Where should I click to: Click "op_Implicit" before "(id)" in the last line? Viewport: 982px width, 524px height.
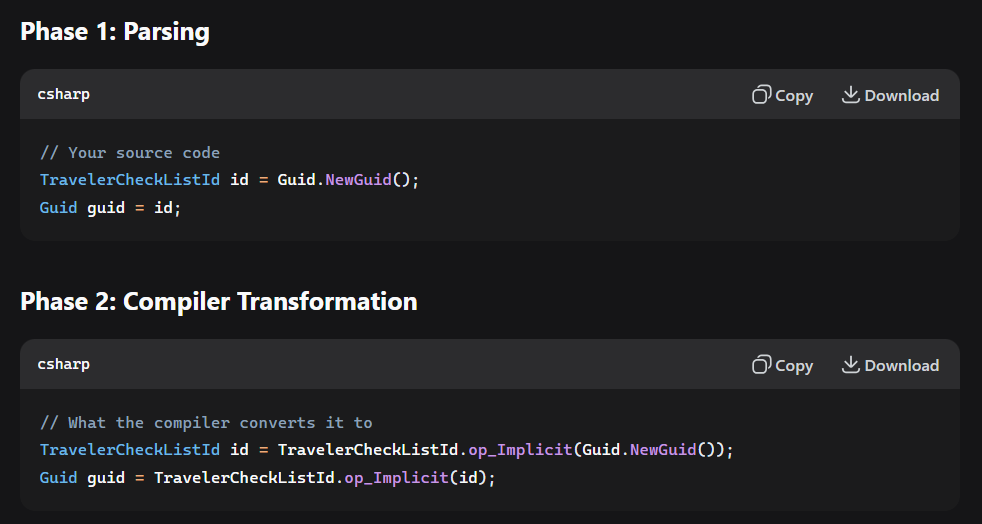pos(396,478)
